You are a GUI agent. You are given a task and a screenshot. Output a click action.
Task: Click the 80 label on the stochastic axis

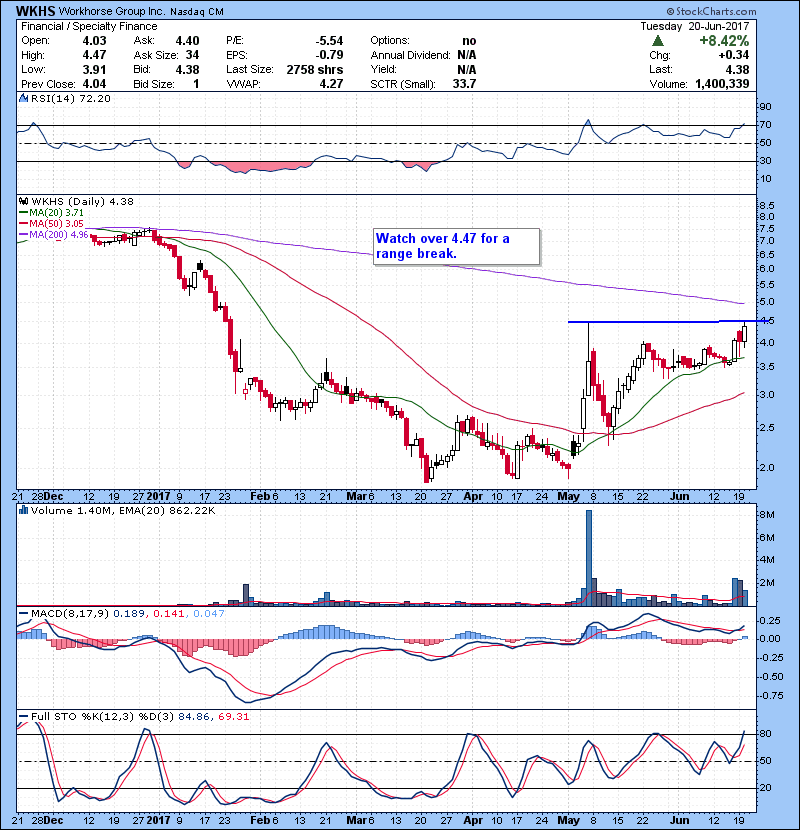(765, 734)
